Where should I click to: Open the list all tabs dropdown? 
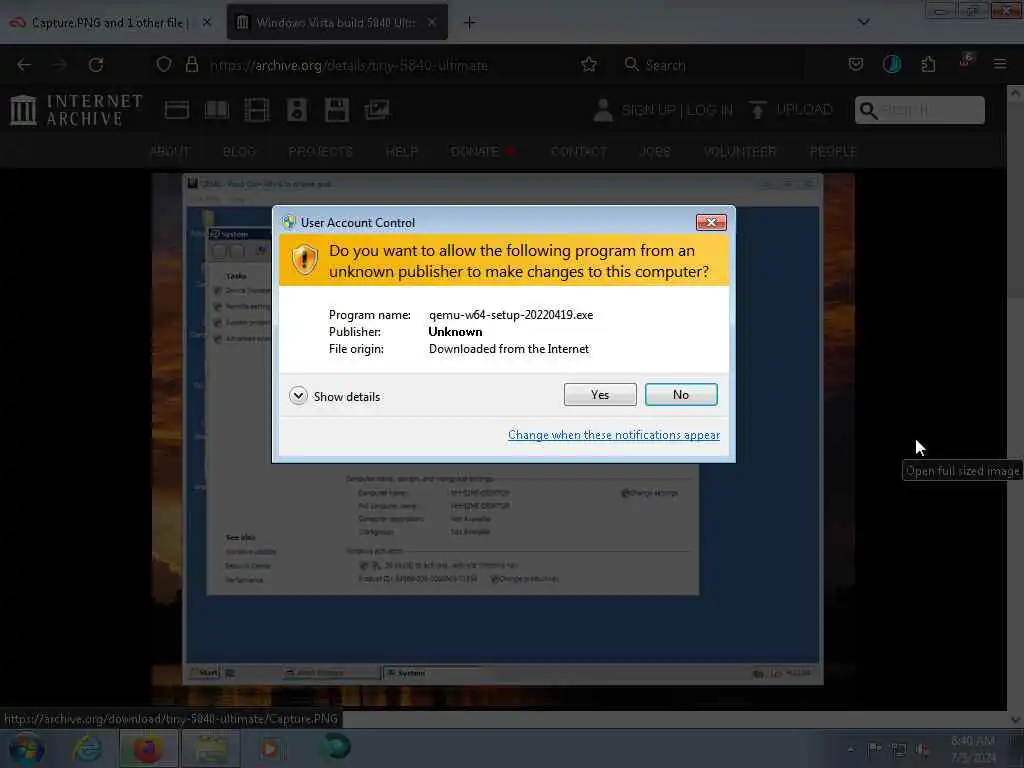coord(863,22)
